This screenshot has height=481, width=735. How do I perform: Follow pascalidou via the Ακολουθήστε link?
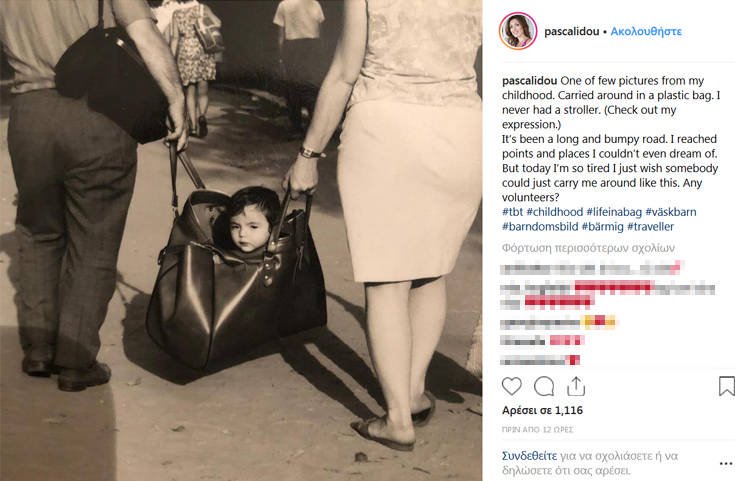[646, 31]
